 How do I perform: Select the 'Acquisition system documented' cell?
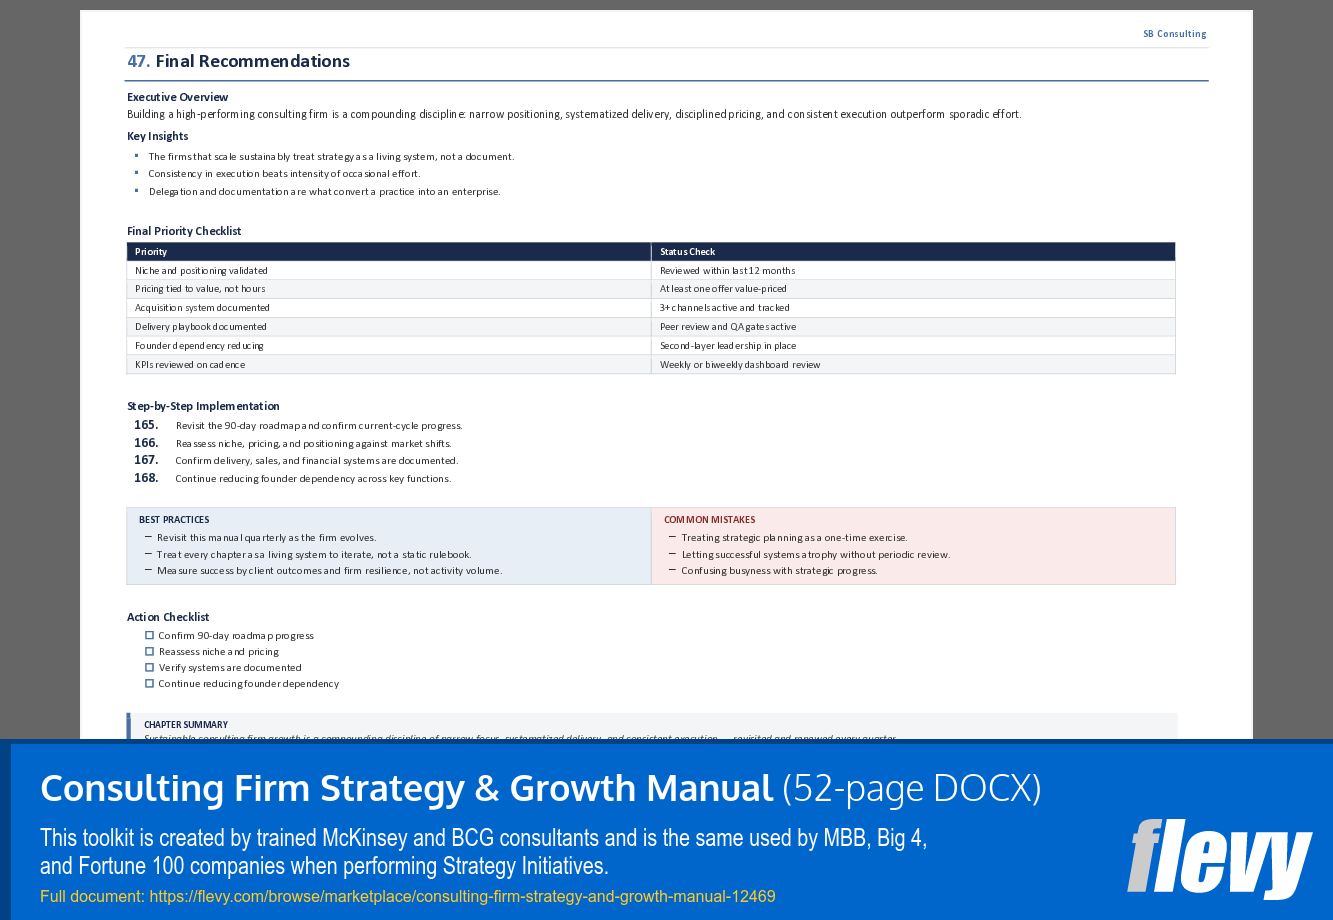[x=389, y=308]
